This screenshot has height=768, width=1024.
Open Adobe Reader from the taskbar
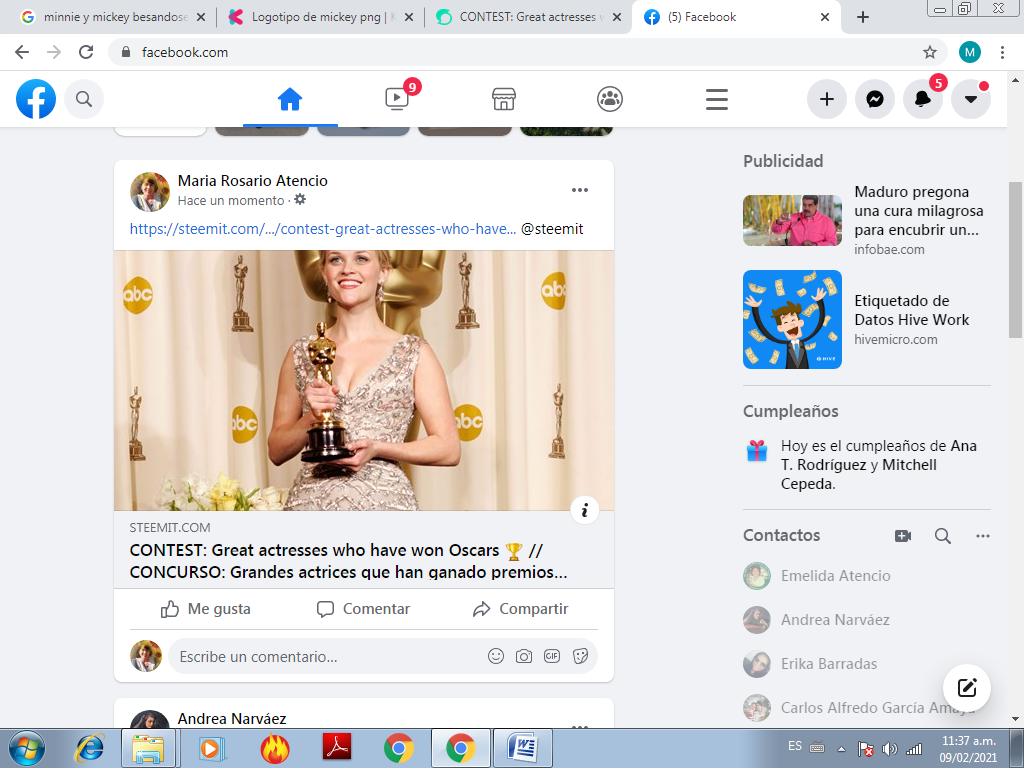(x=337, y=748)
